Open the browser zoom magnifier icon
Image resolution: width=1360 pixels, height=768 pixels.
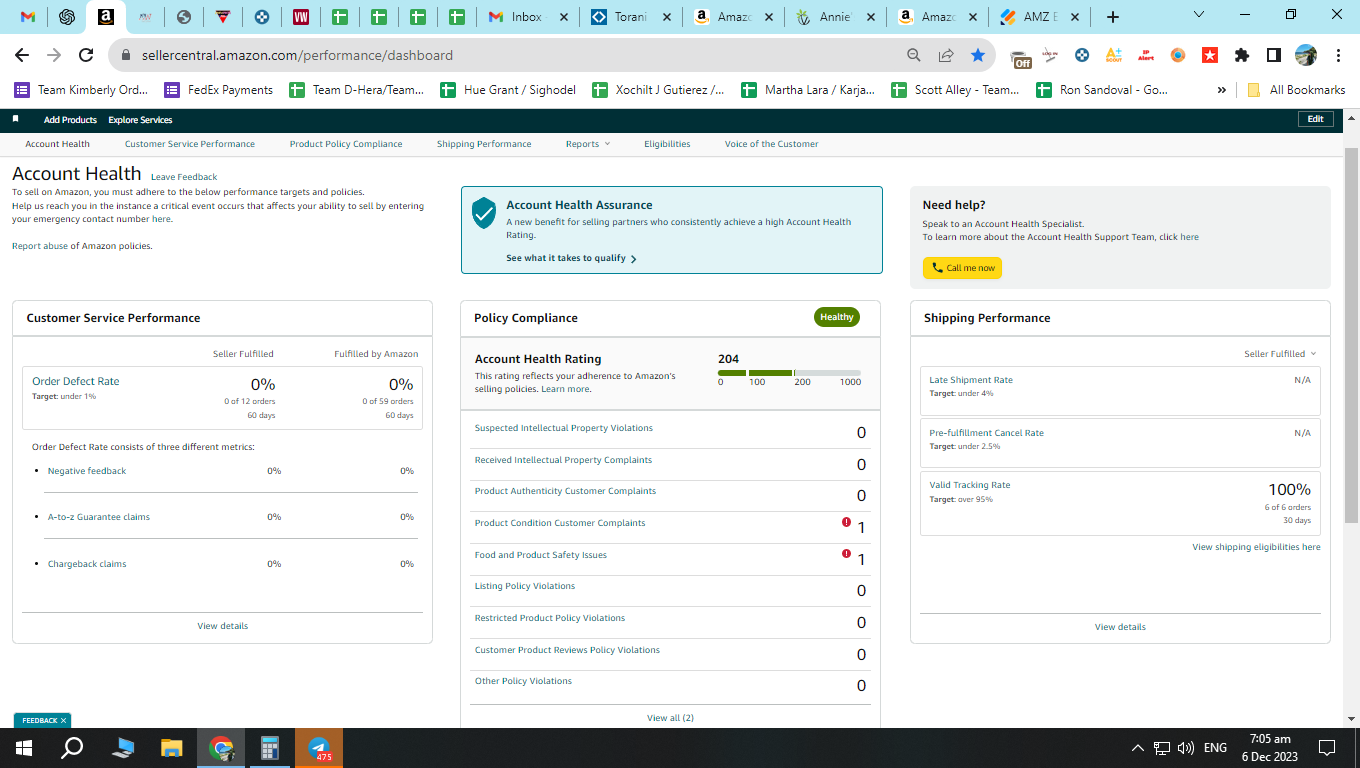pos(913,55)
